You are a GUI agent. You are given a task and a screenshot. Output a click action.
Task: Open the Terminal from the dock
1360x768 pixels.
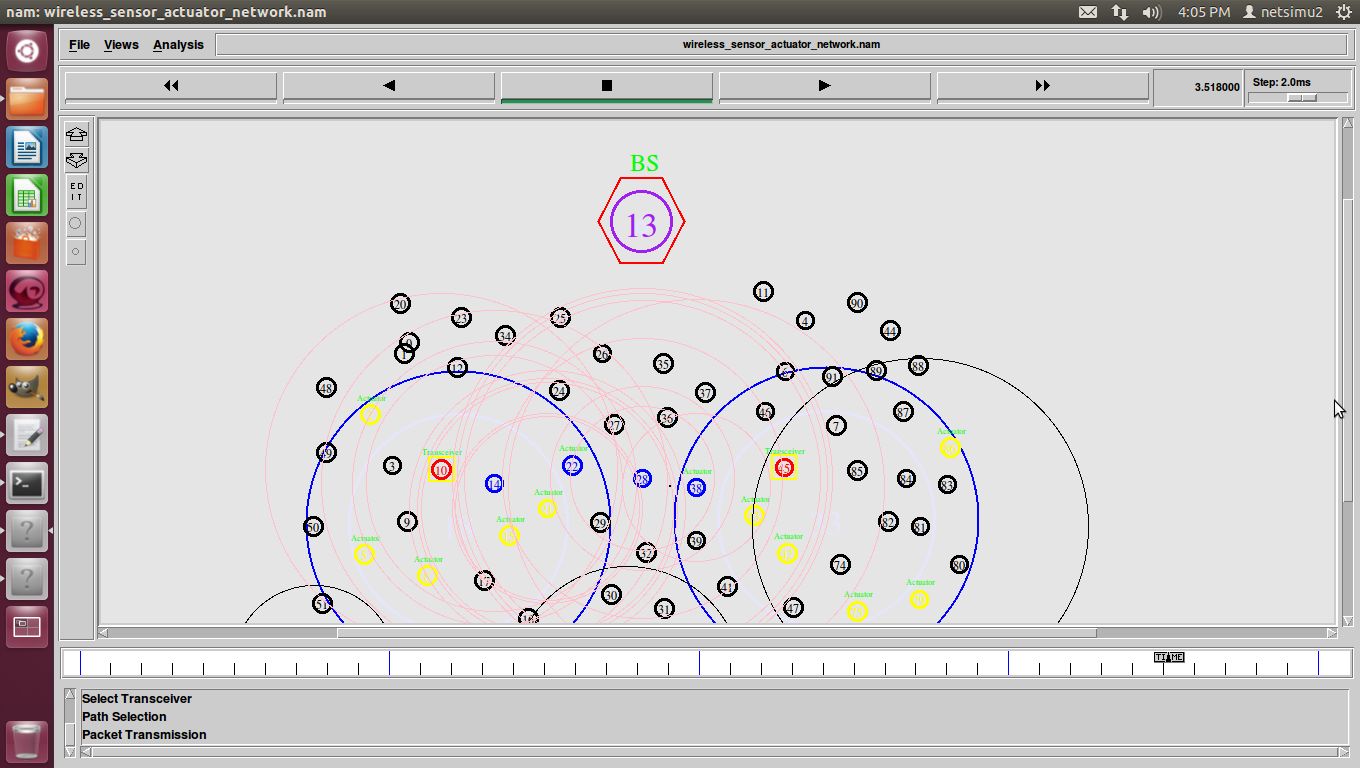27,484
